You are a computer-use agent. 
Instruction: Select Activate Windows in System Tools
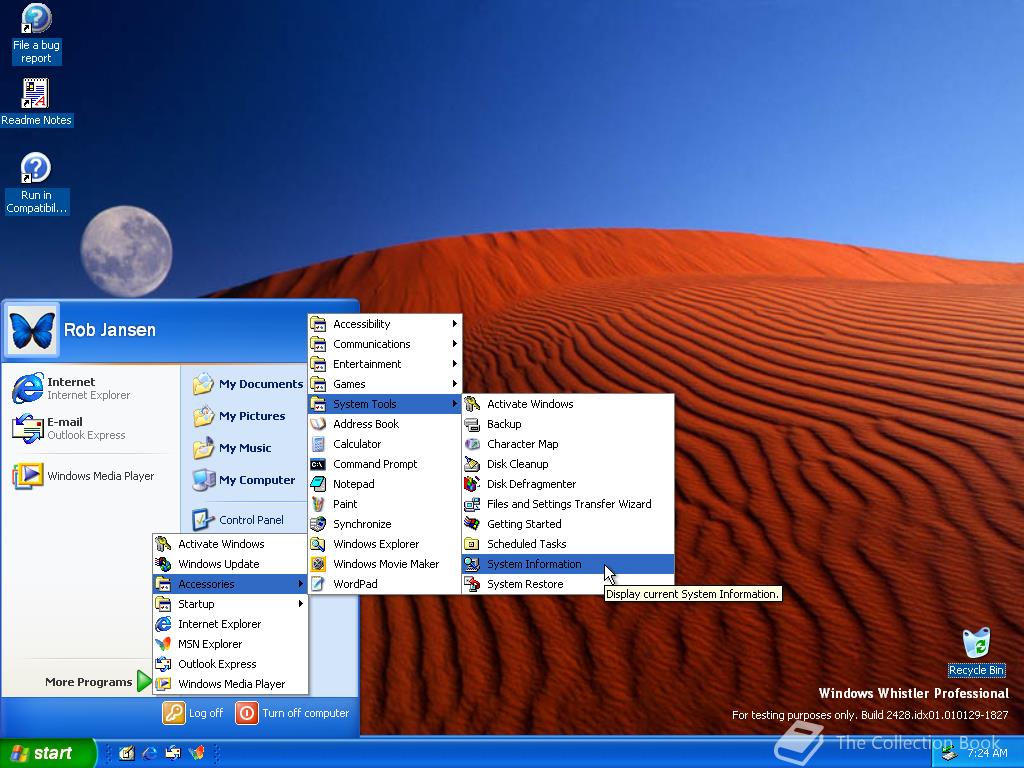(568, 404)
